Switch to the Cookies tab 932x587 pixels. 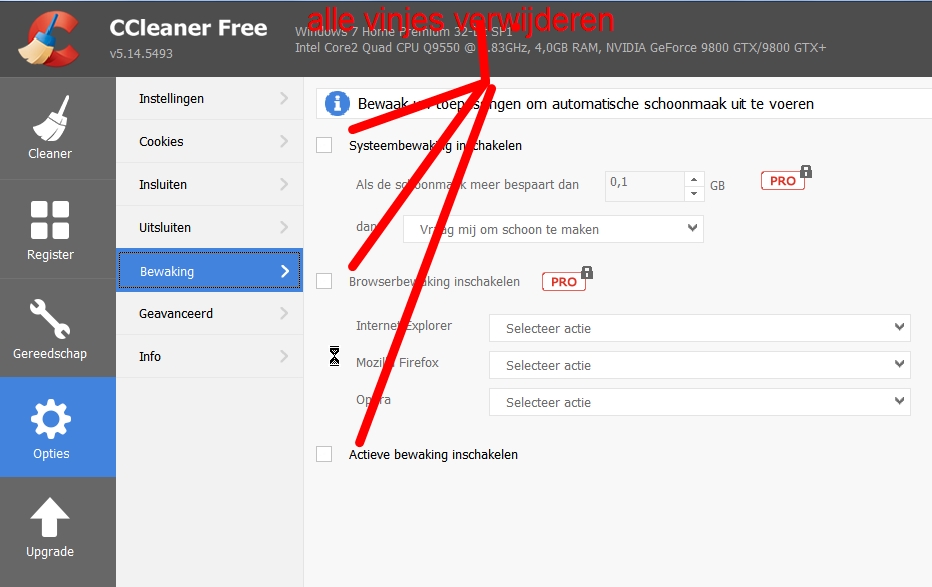pyautogui.click(x=209, y=141)
